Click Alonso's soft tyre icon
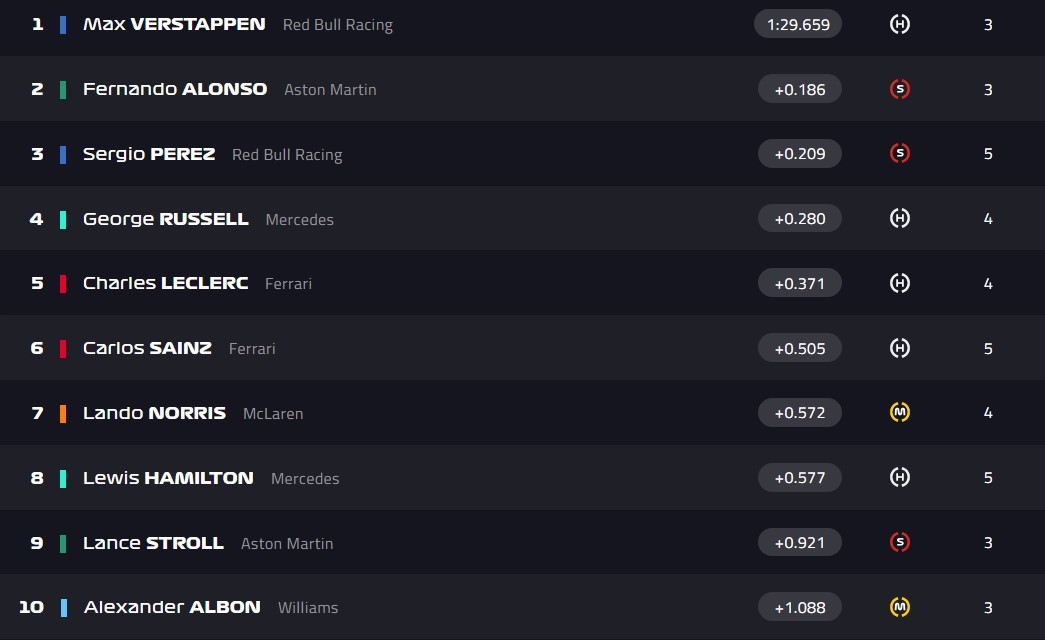Screen dimensions: 1045x640 pos(899,89)
